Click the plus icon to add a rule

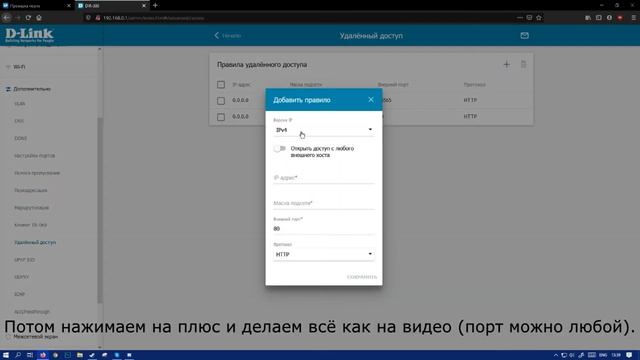coord(507,64)
